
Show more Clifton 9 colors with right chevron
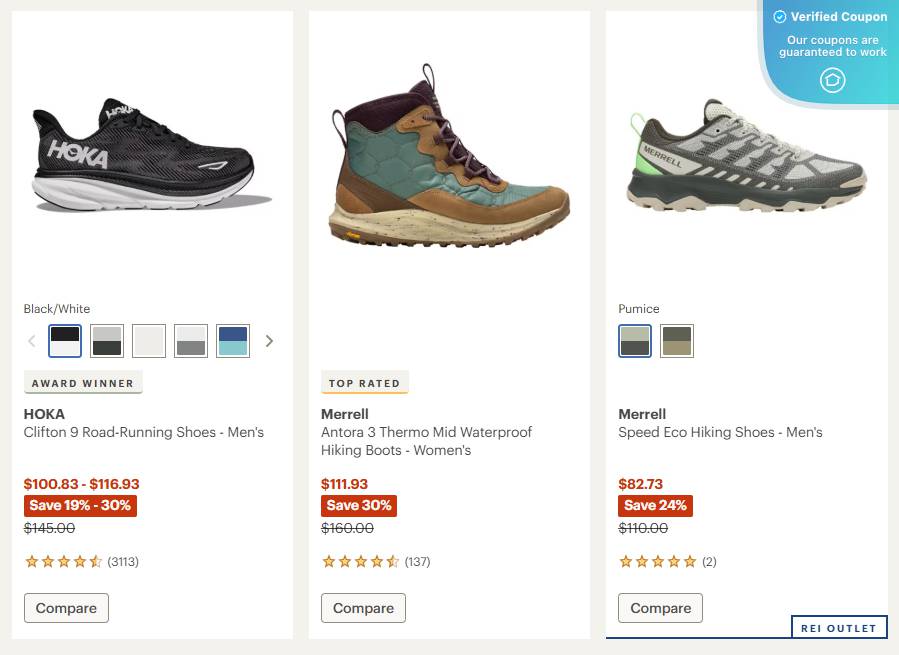(x=269, y=340)
